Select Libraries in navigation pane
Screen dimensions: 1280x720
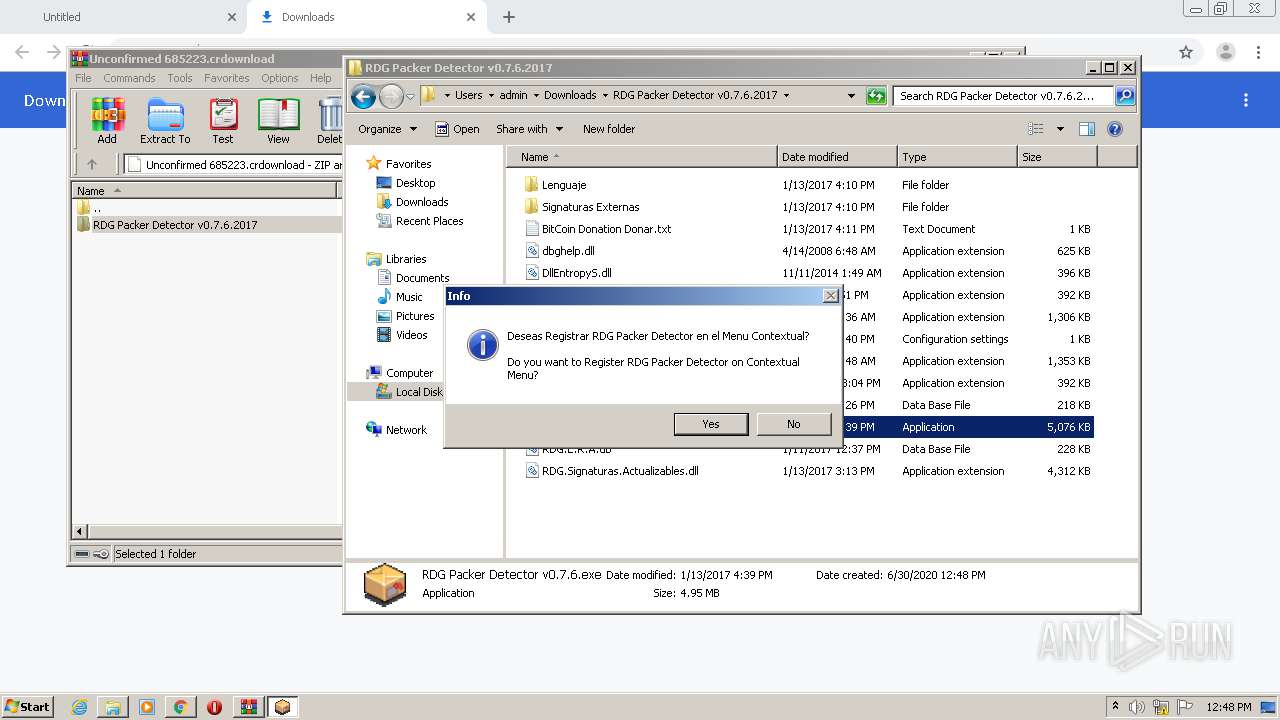click(396, 259)
